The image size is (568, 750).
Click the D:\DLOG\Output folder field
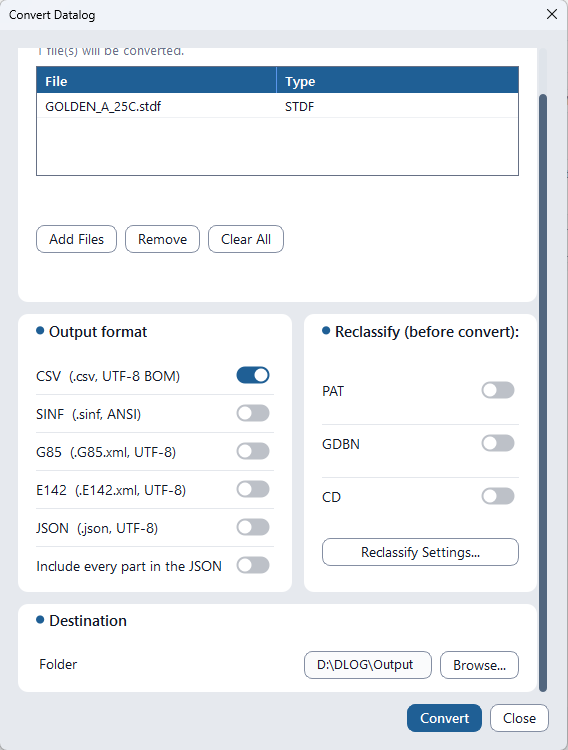368,665
